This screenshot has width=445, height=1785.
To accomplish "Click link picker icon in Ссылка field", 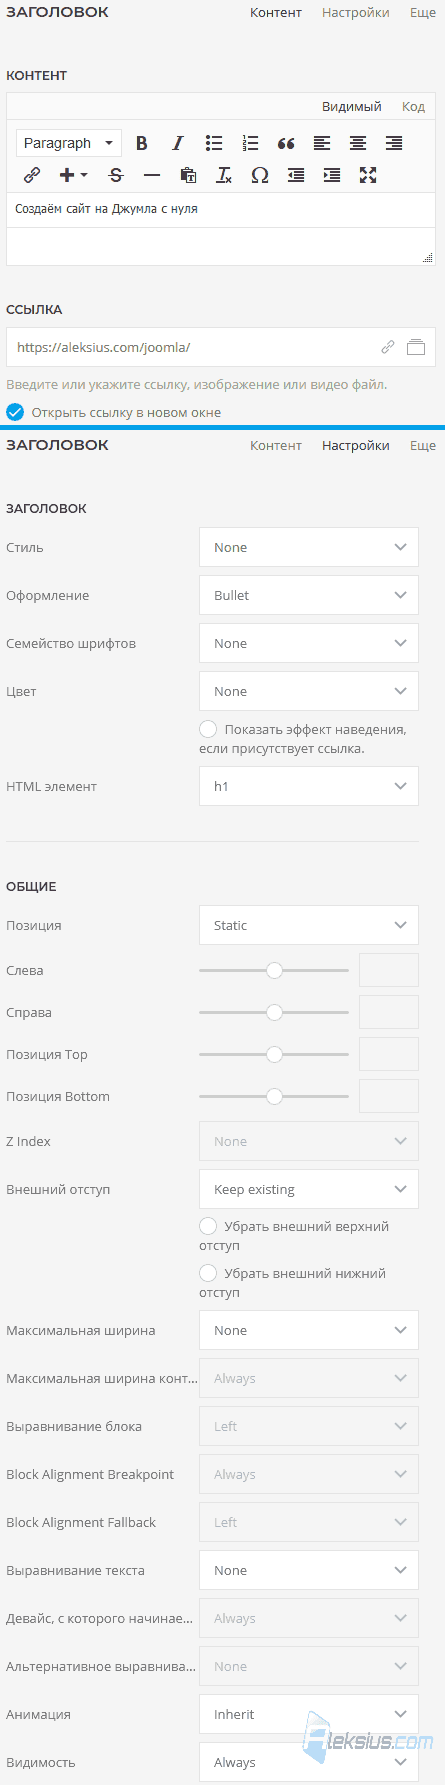I will (x=388, y=347).
